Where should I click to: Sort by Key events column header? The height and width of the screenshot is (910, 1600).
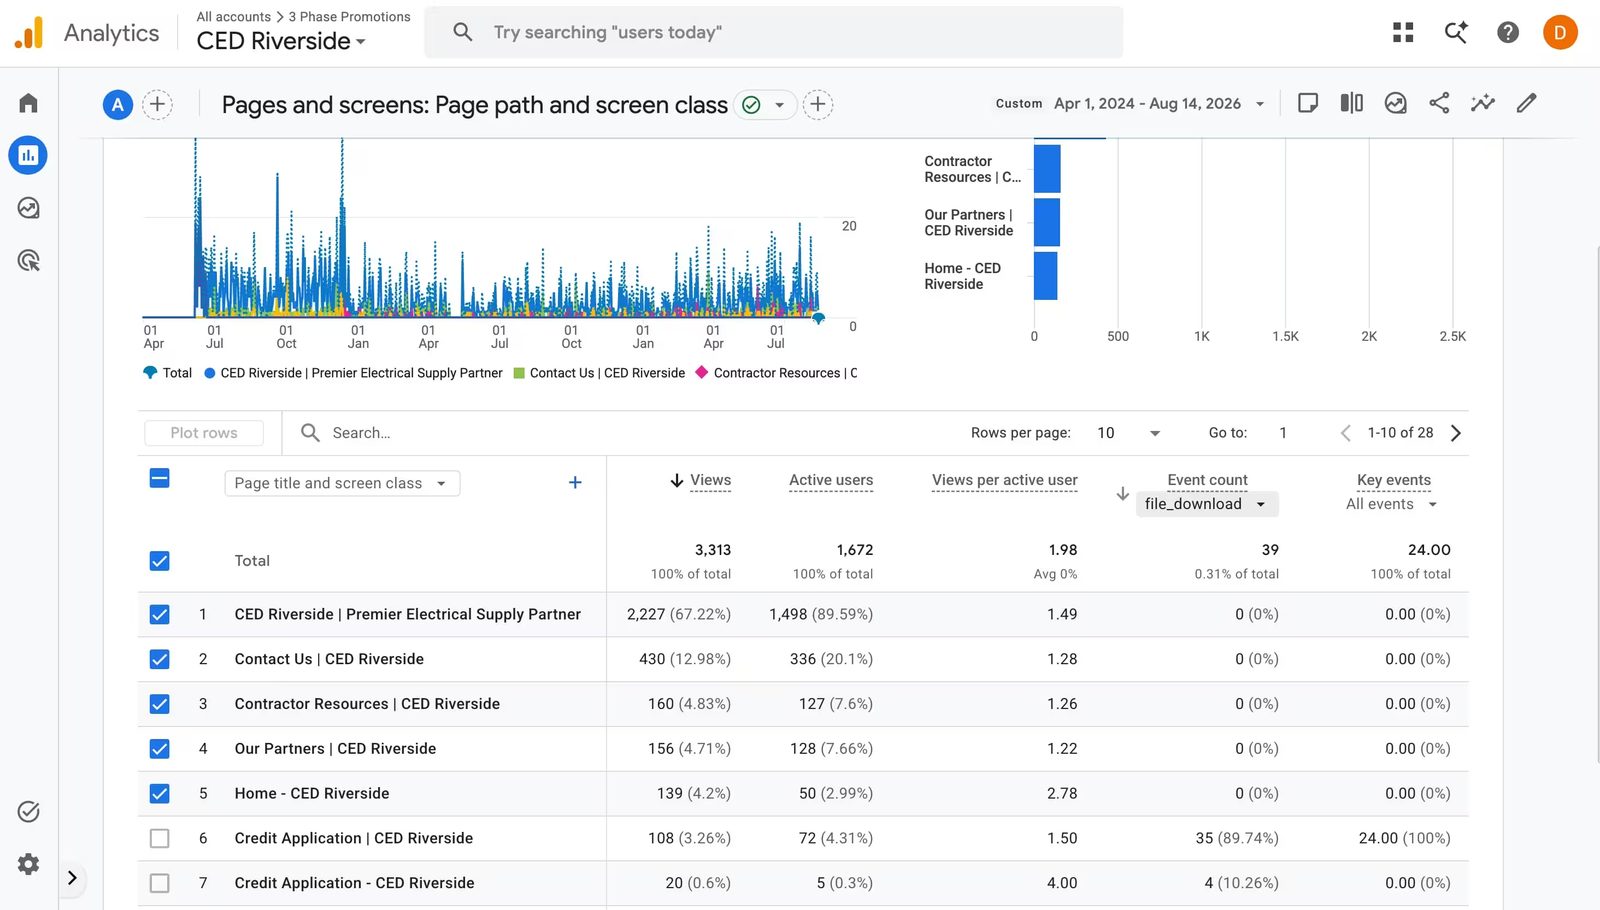click(x=1394, y=480)
